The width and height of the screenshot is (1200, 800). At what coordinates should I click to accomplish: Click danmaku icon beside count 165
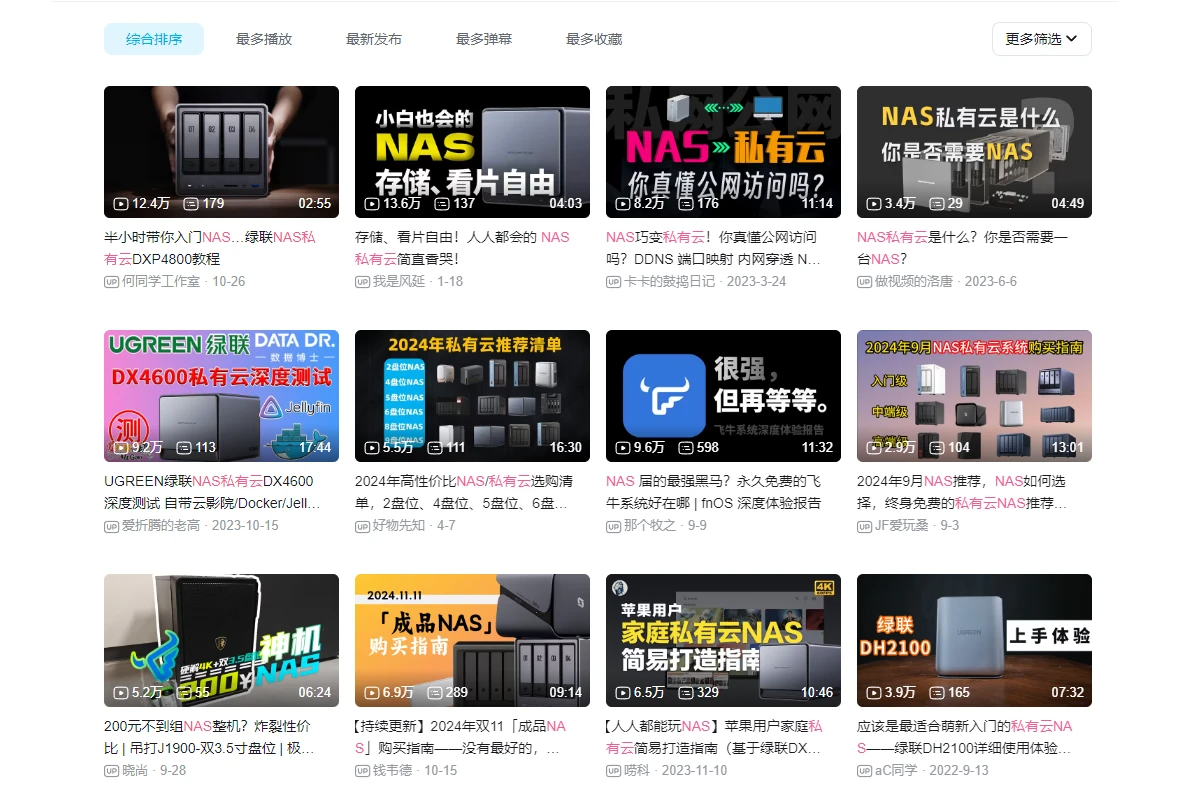(936, 691)
